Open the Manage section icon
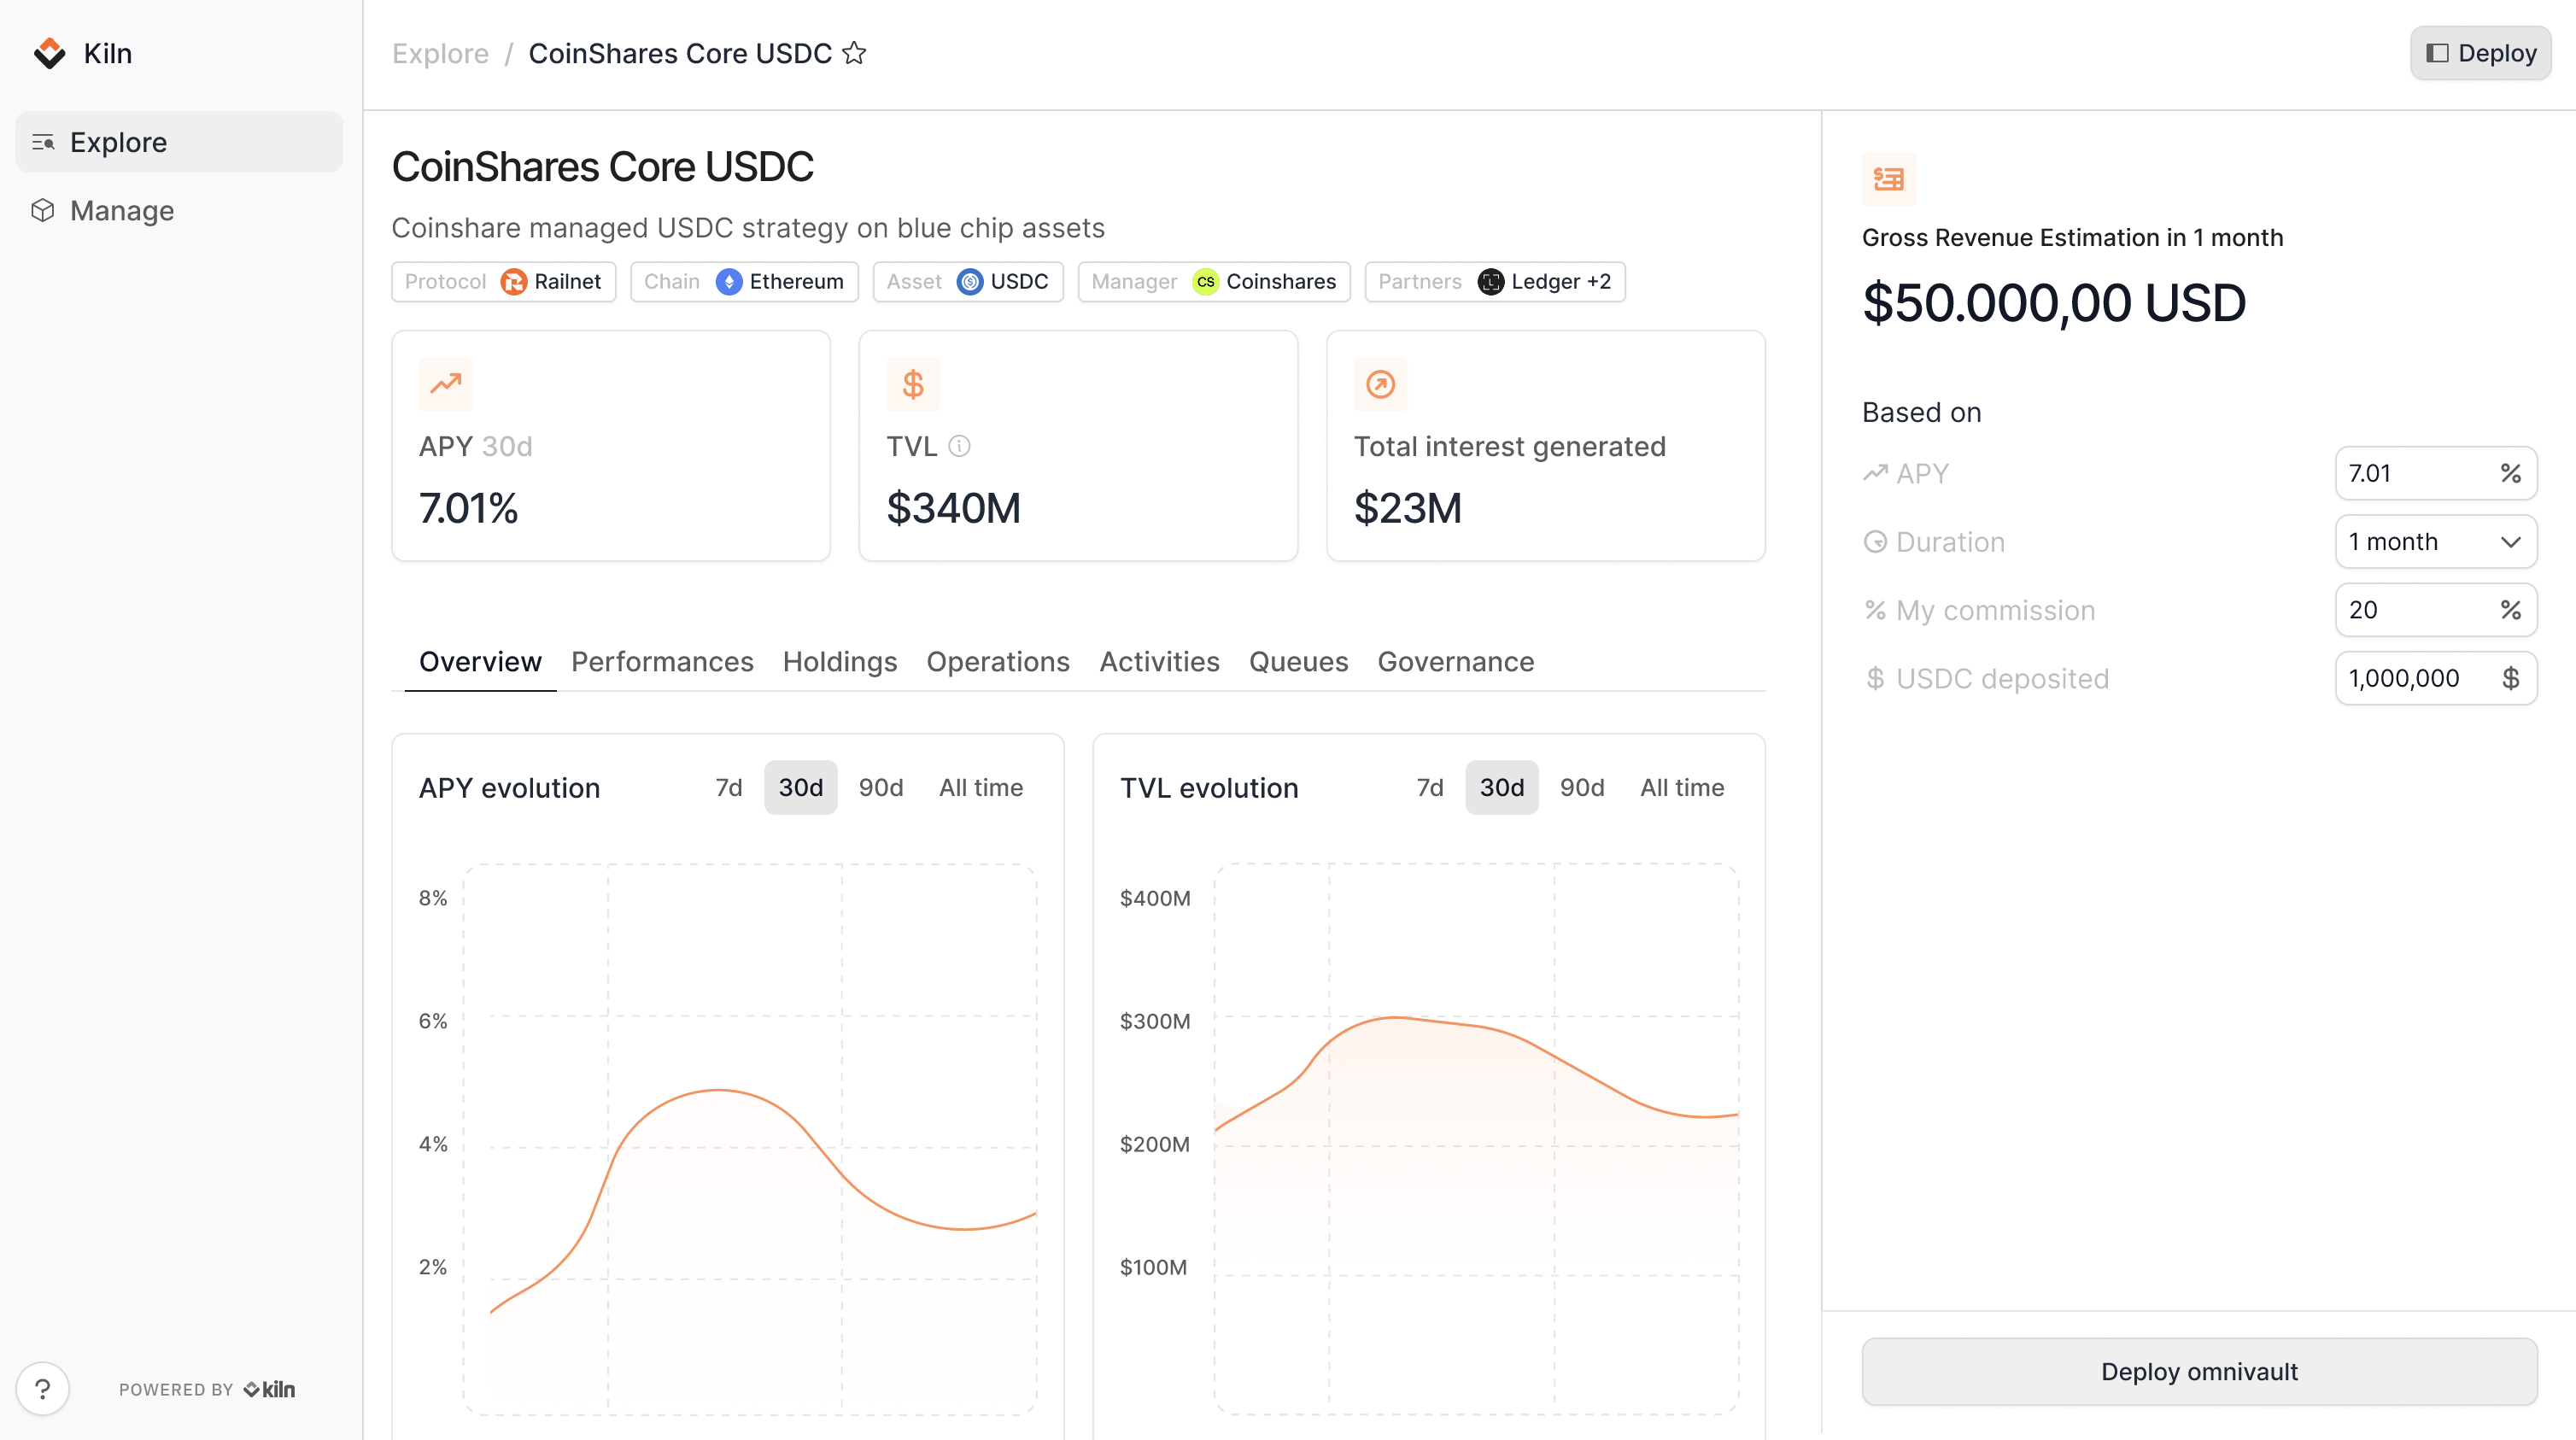The width and height of the screenshot is (2576, 1440). tap(44, 210)
